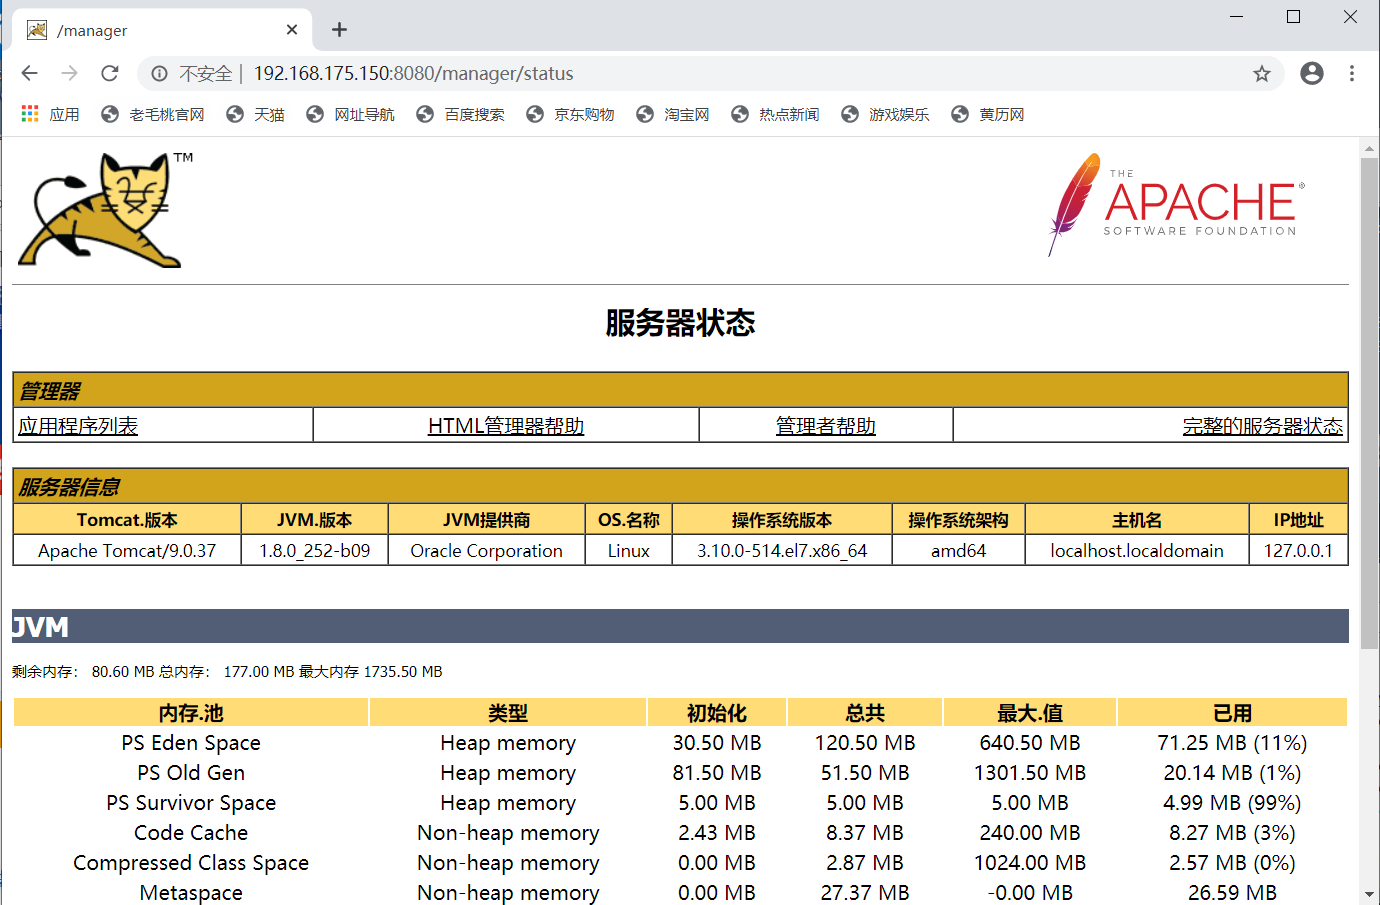This screenshot has width=1380, height=905.
Task: Click the reload page icon
Action: coord(110,73)
